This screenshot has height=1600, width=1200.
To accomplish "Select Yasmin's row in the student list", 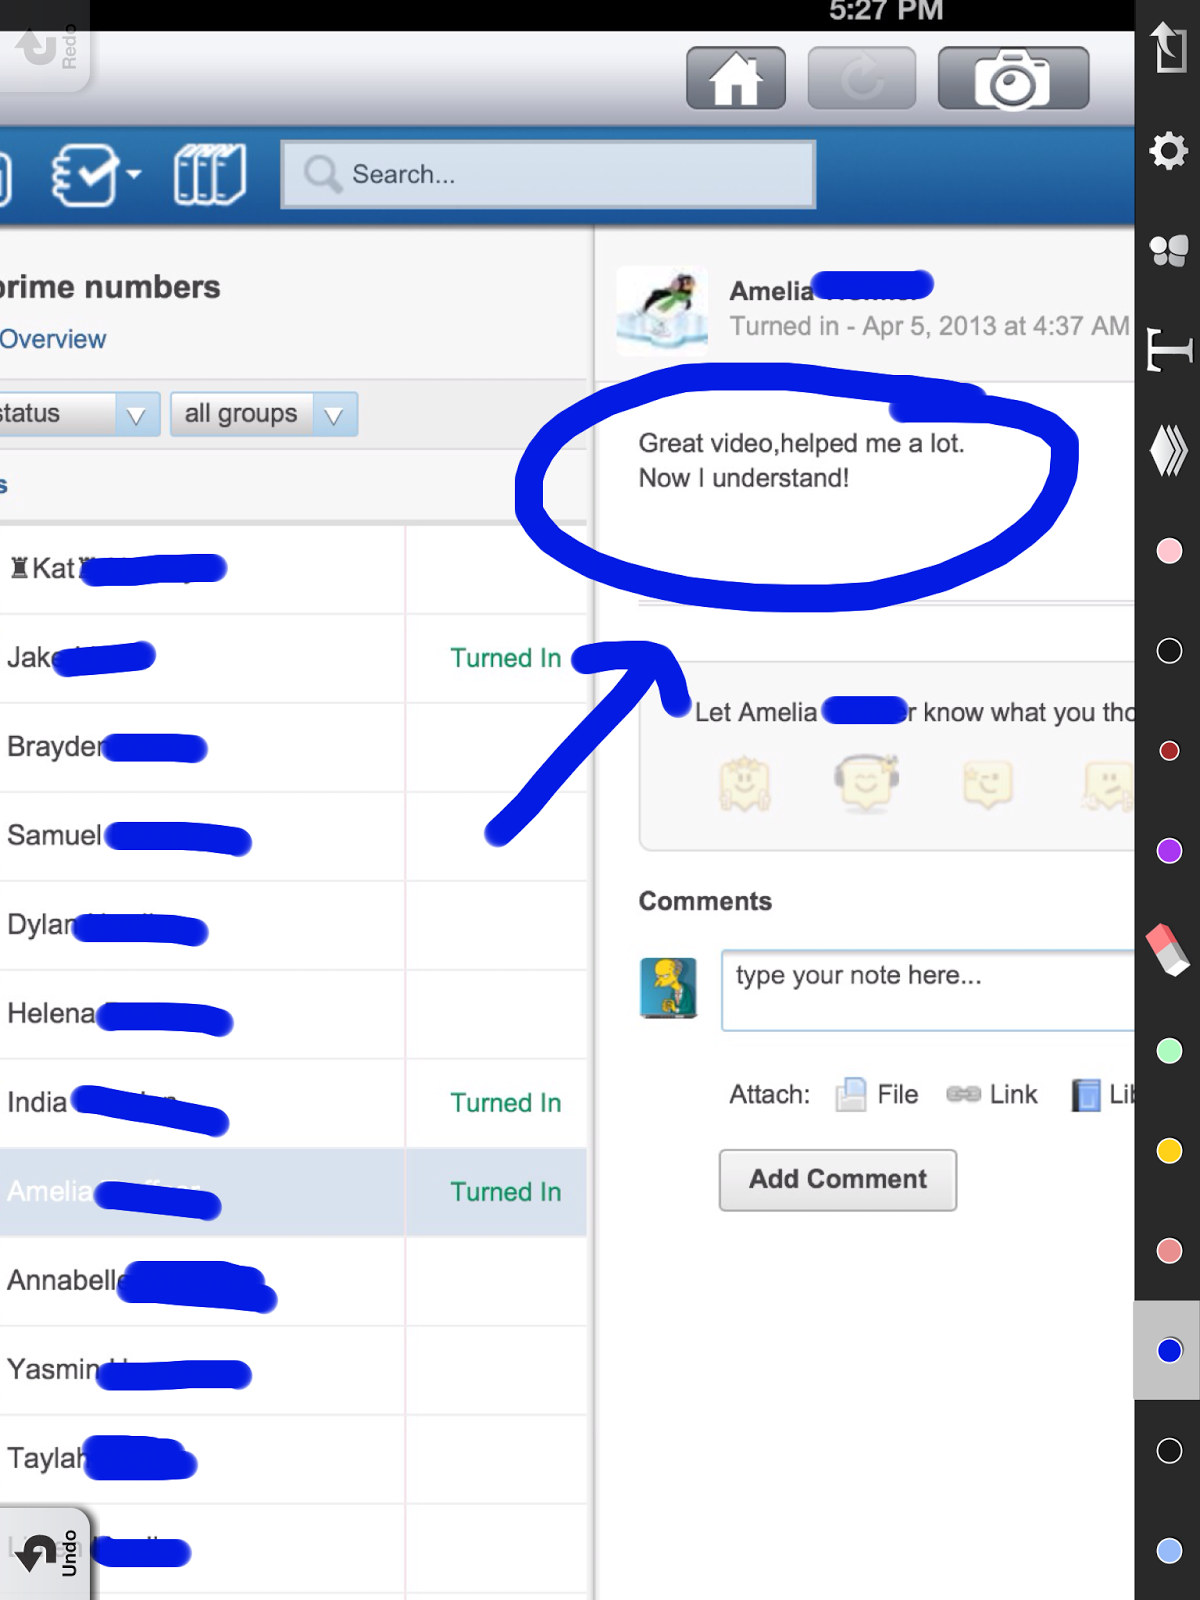I will tap(293, 1370).
